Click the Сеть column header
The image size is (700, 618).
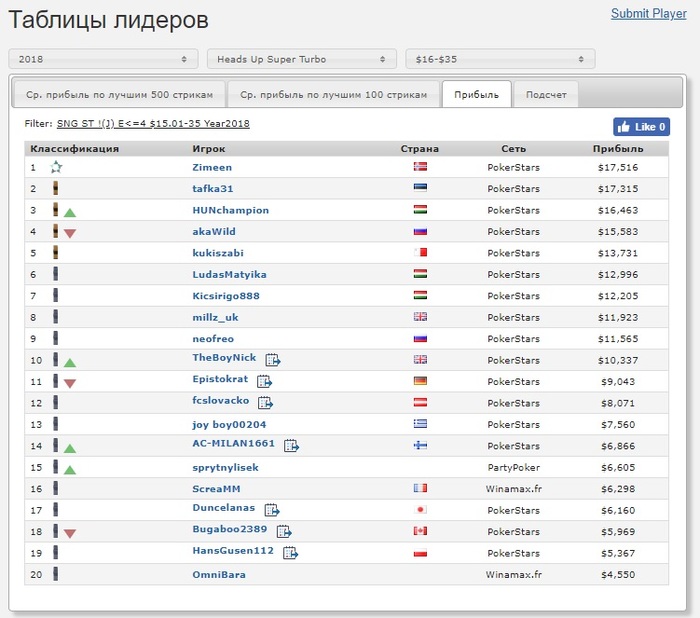pyautogui.click(x=513, y=149)
